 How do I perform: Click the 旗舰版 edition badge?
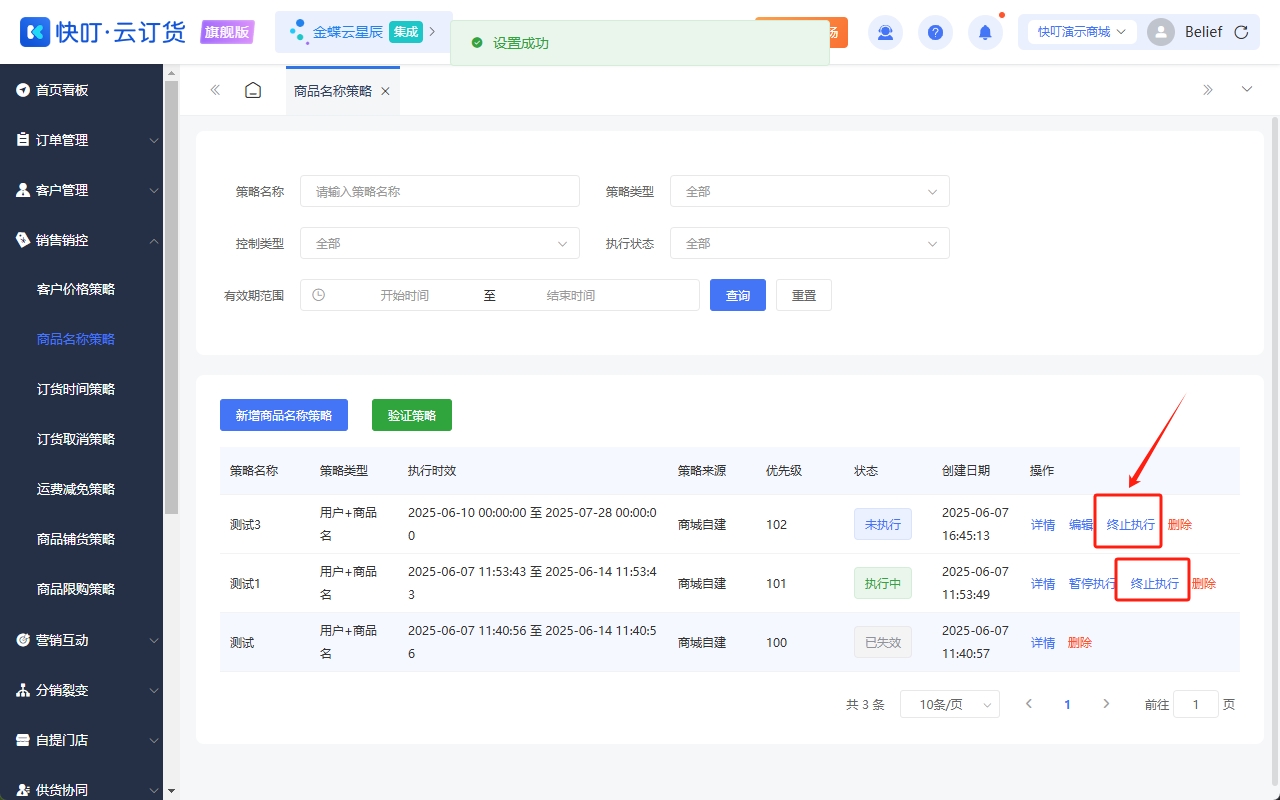pyautogui.click(x=227, y=32)
